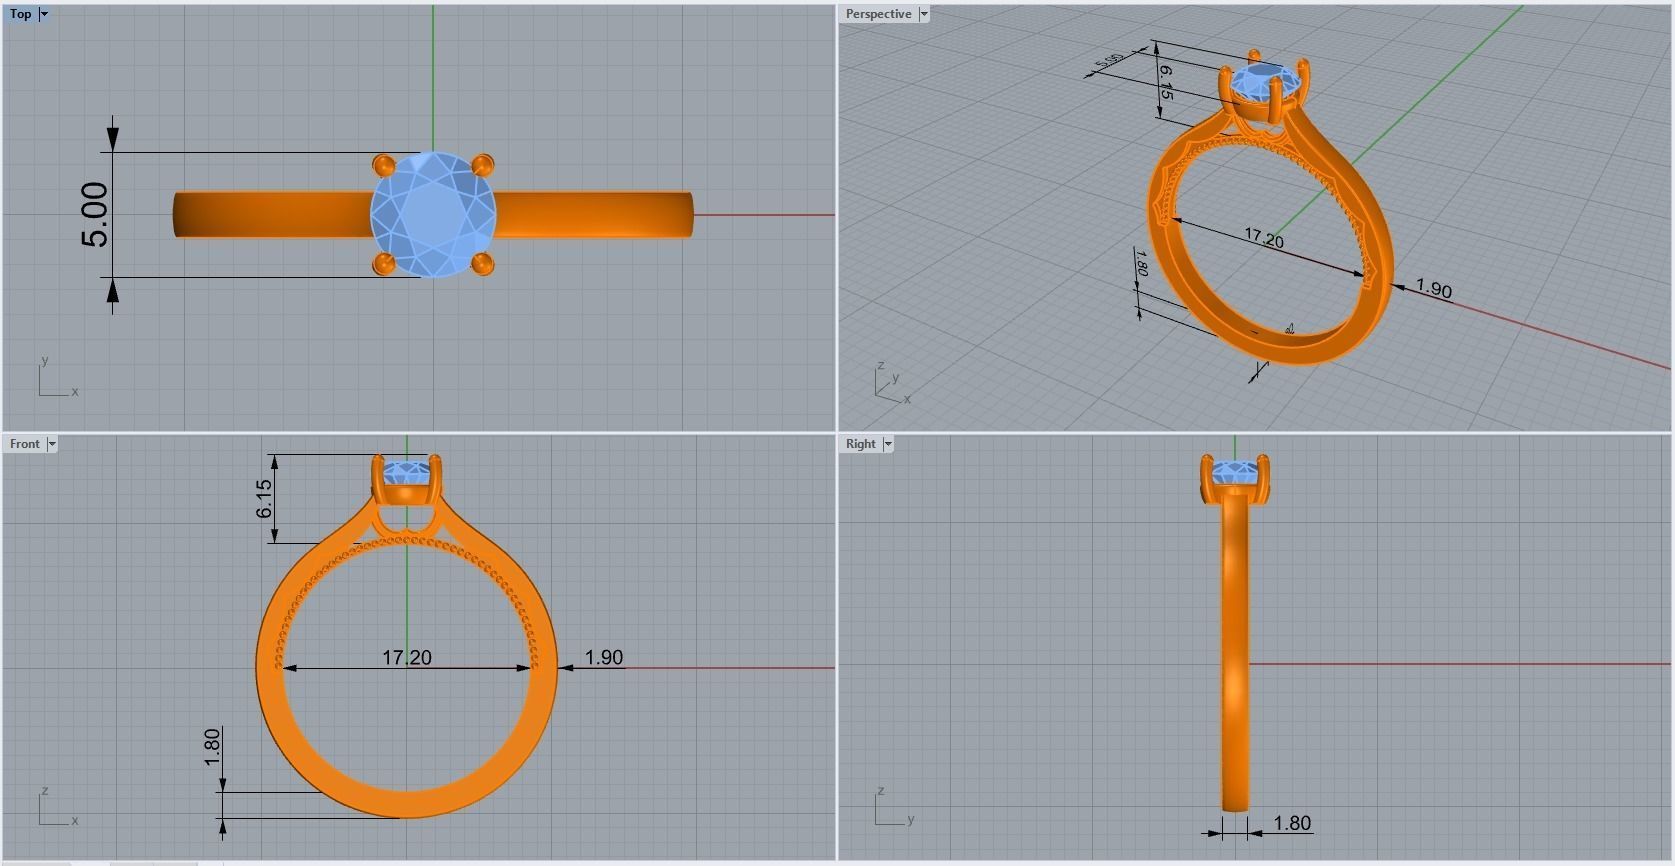Pick the blue gemstone in the Top view
The width and height of the screenshot is (1675, 866).
(433, 214)
